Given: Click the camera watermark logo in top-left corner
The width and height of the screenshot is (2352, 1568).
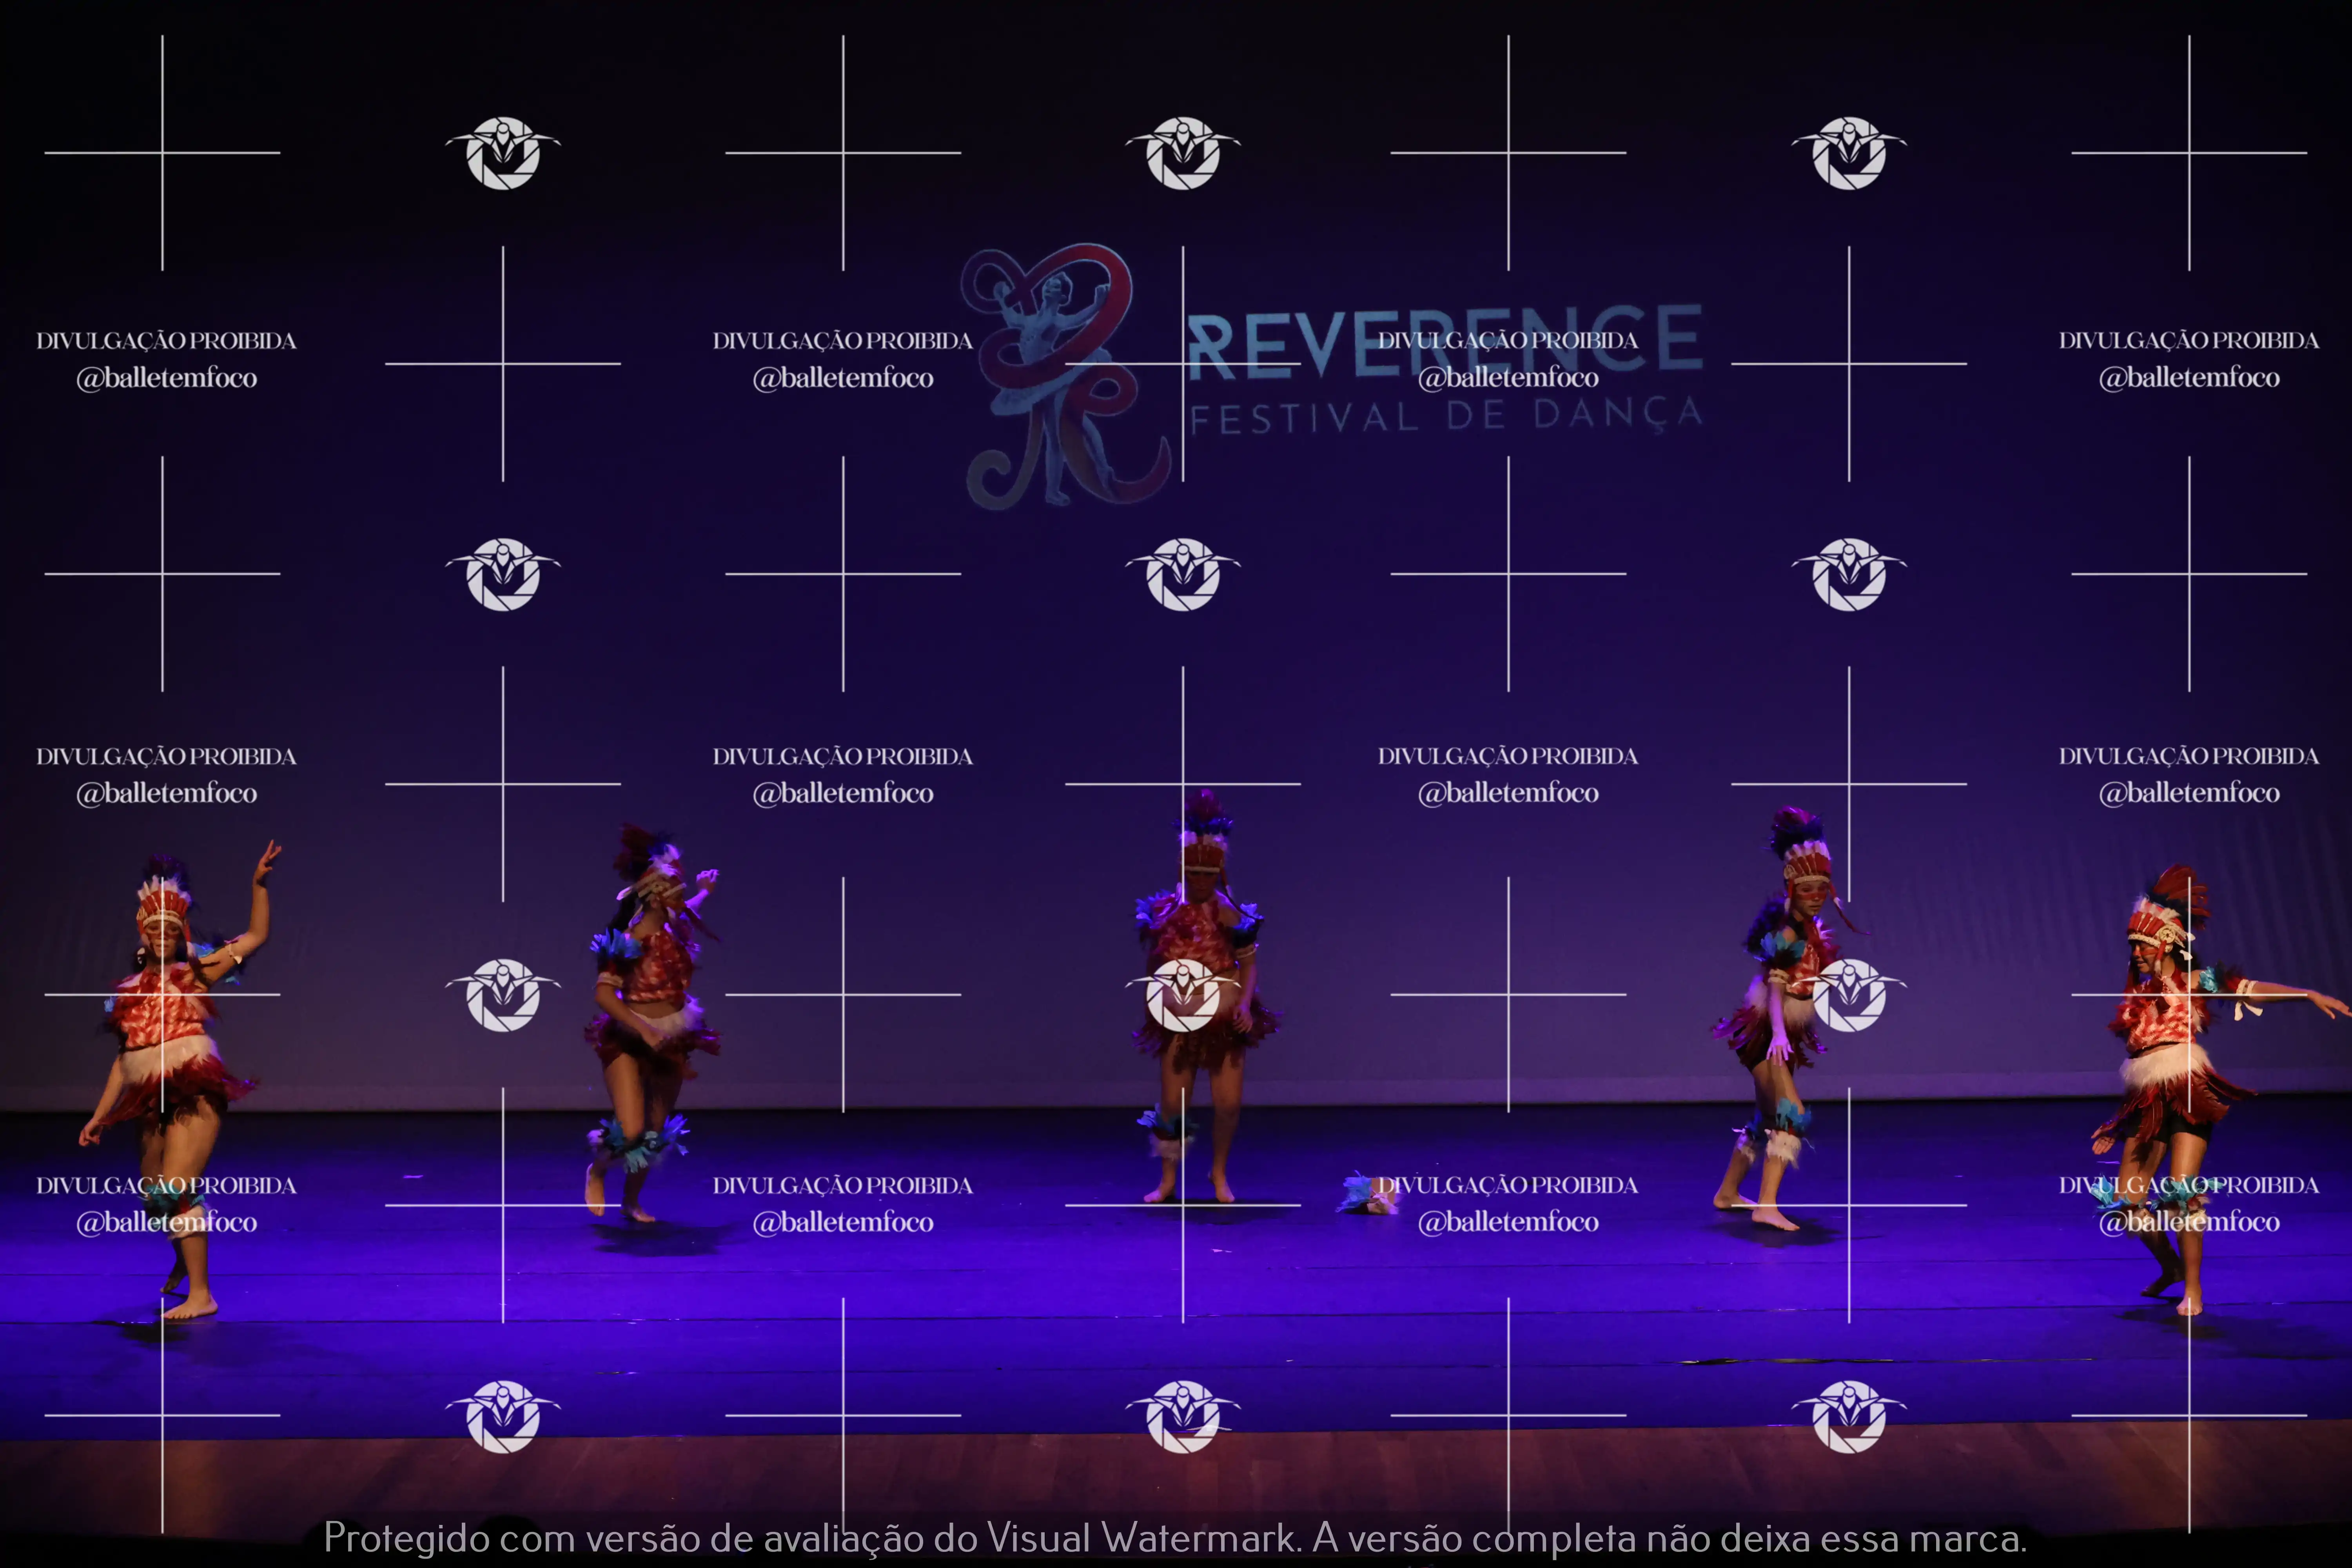Looking at the screenshot, I should tap(503, 152).
